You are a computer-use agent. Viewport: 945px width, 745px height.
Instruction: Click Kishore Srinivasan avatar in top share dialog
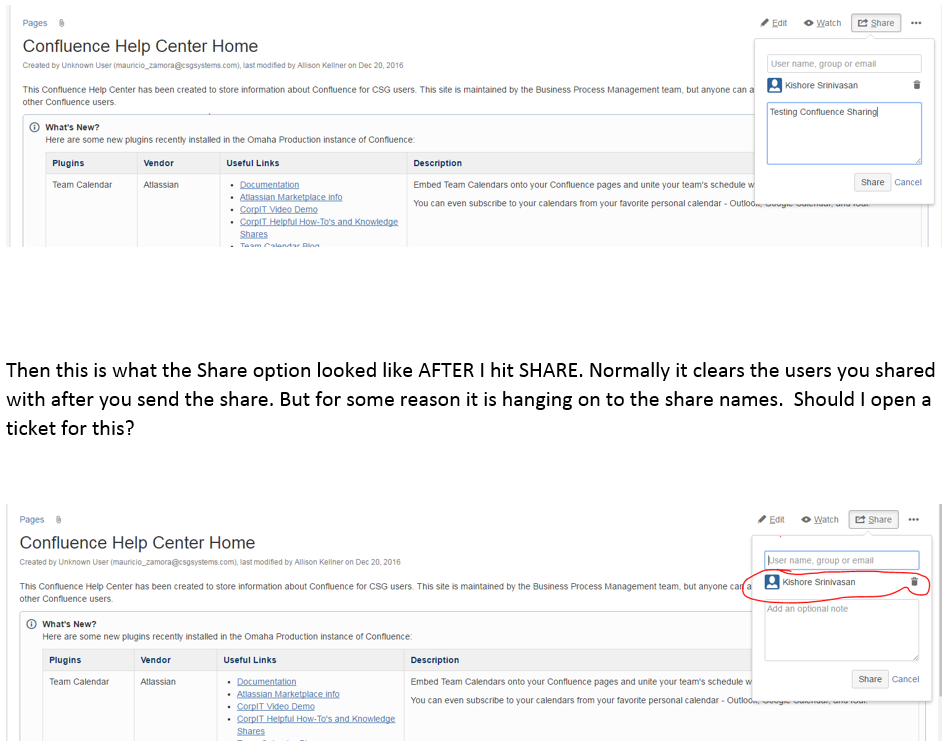click(774, 85)
